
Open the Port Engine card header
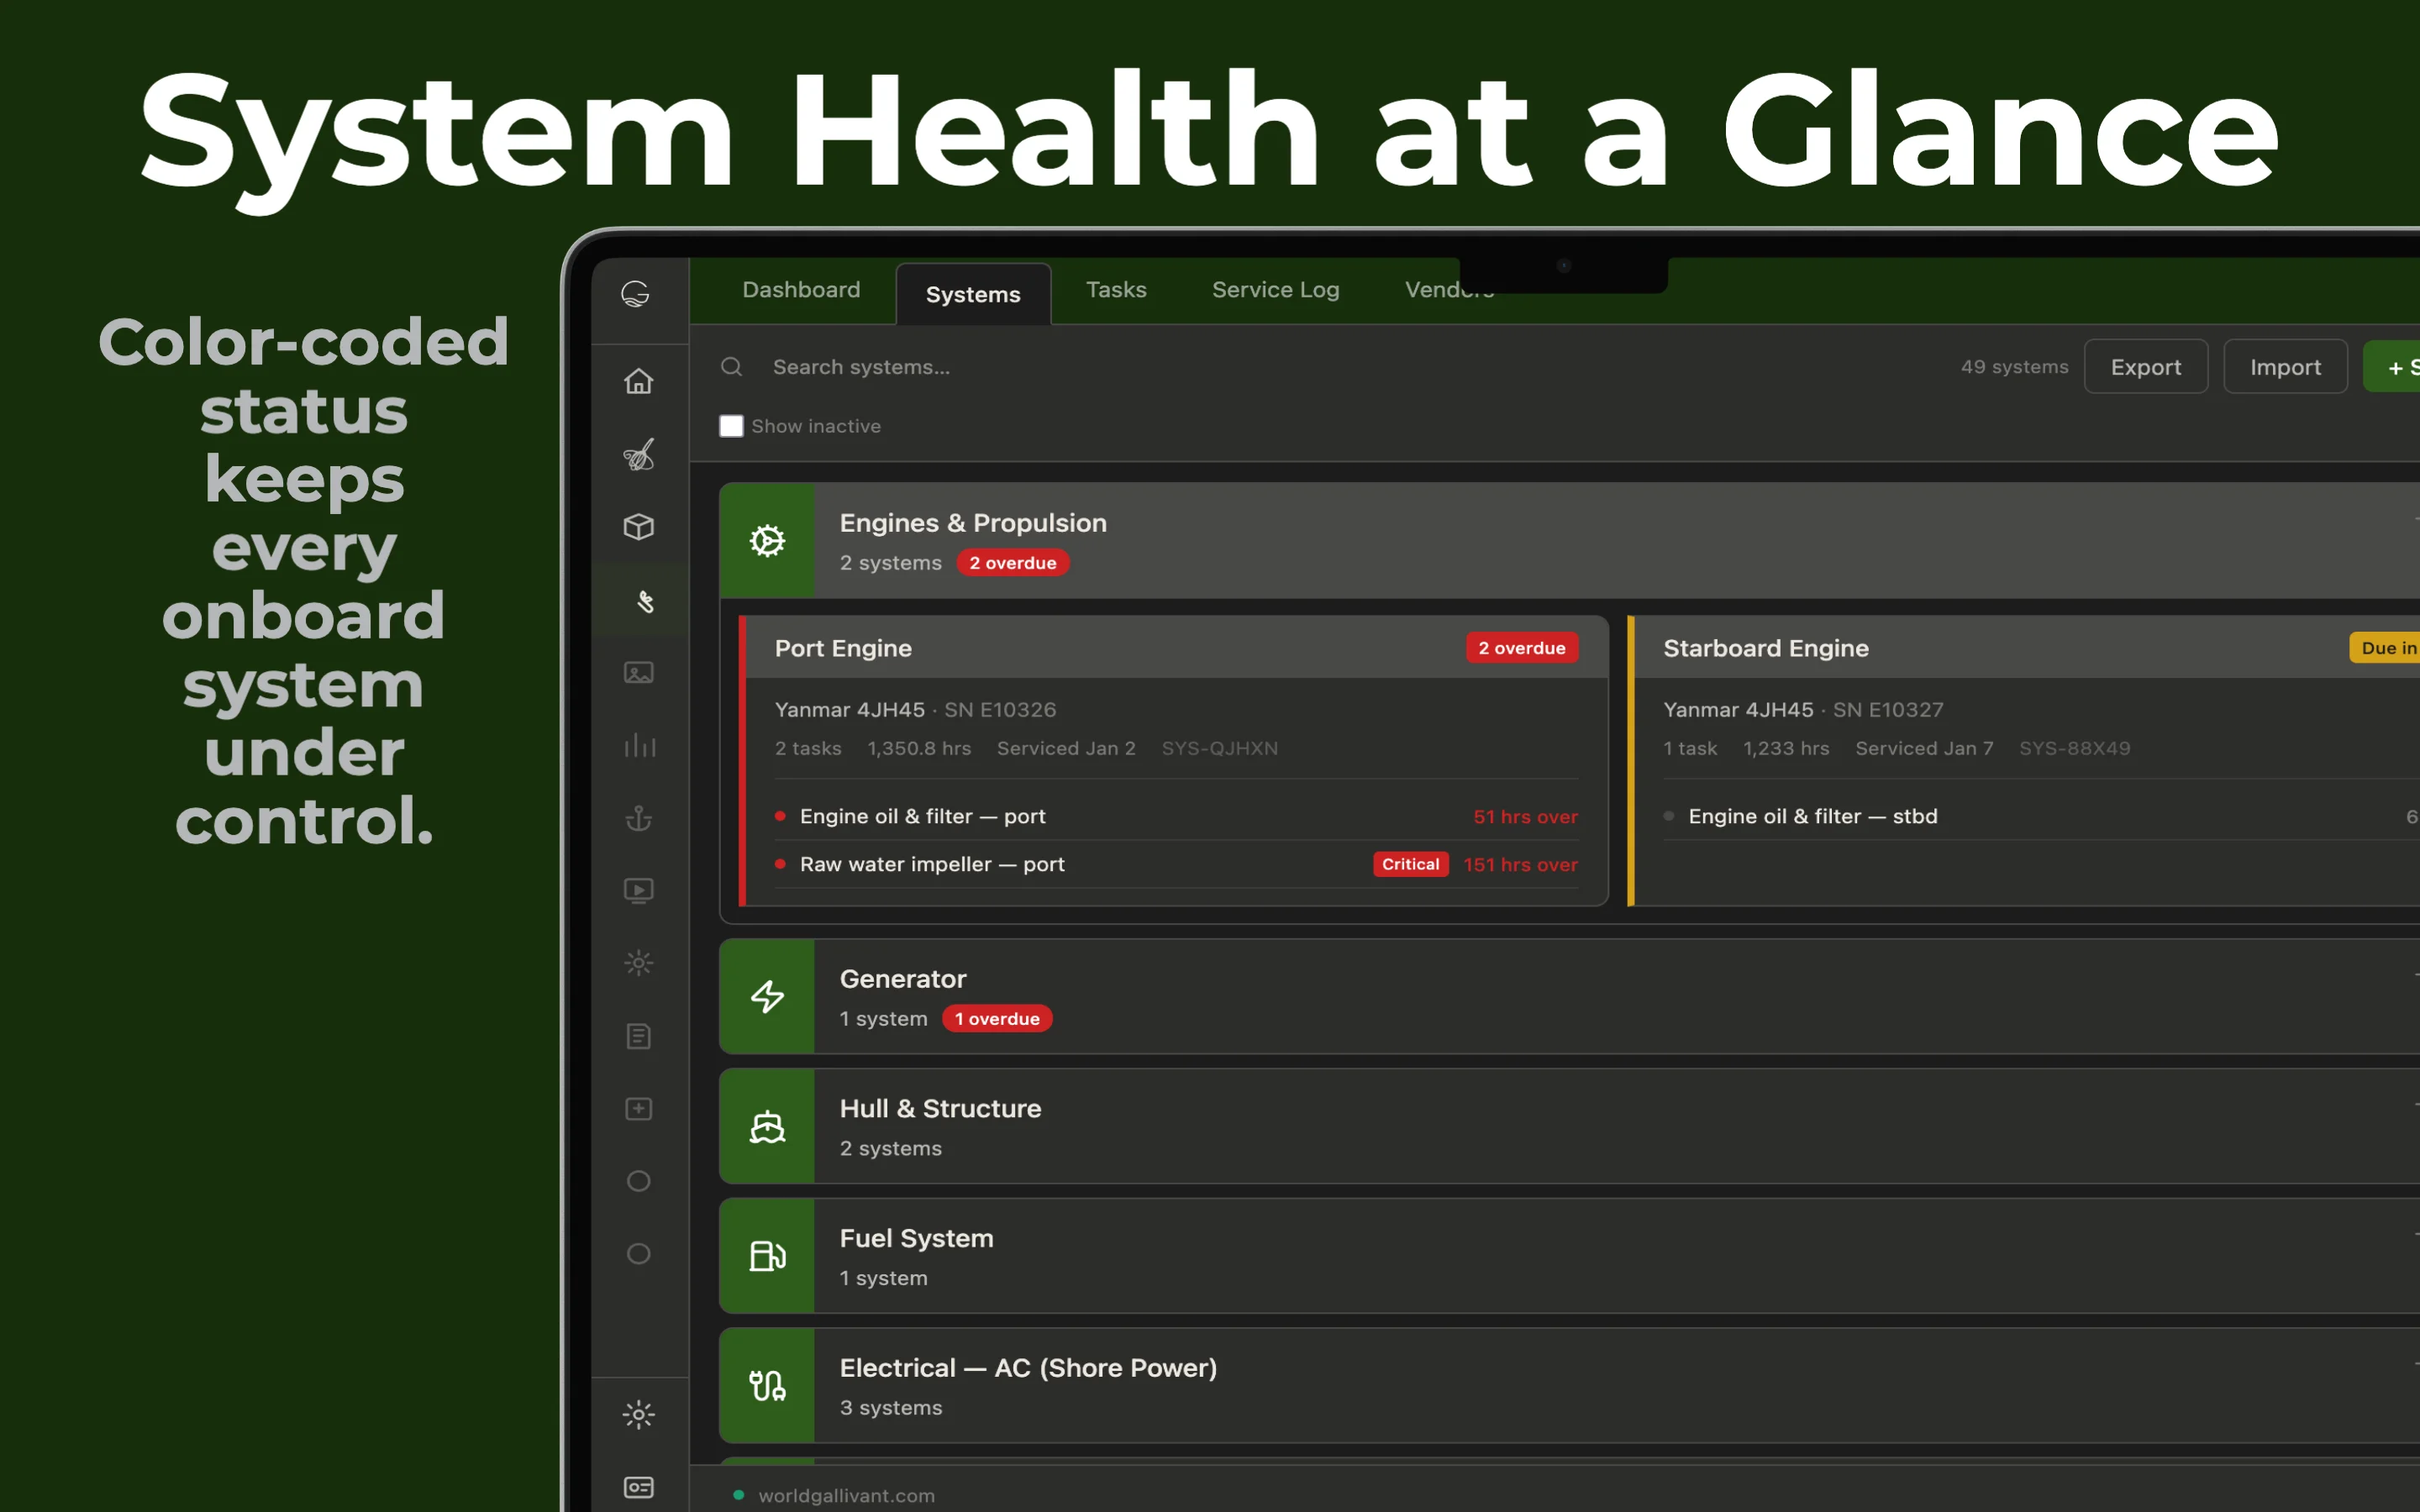[x=1177, y=648]
